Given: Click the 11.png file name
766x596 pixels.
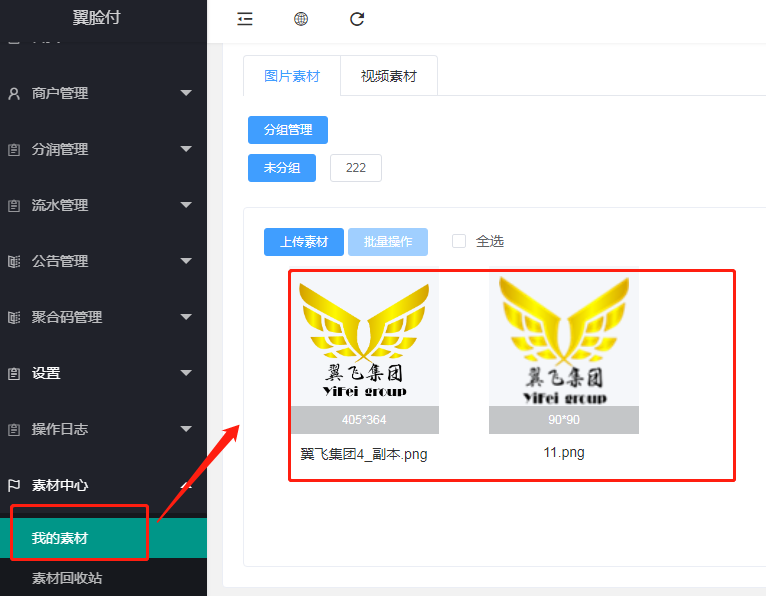Looking at the screenshot, I should tap(564, 452).
